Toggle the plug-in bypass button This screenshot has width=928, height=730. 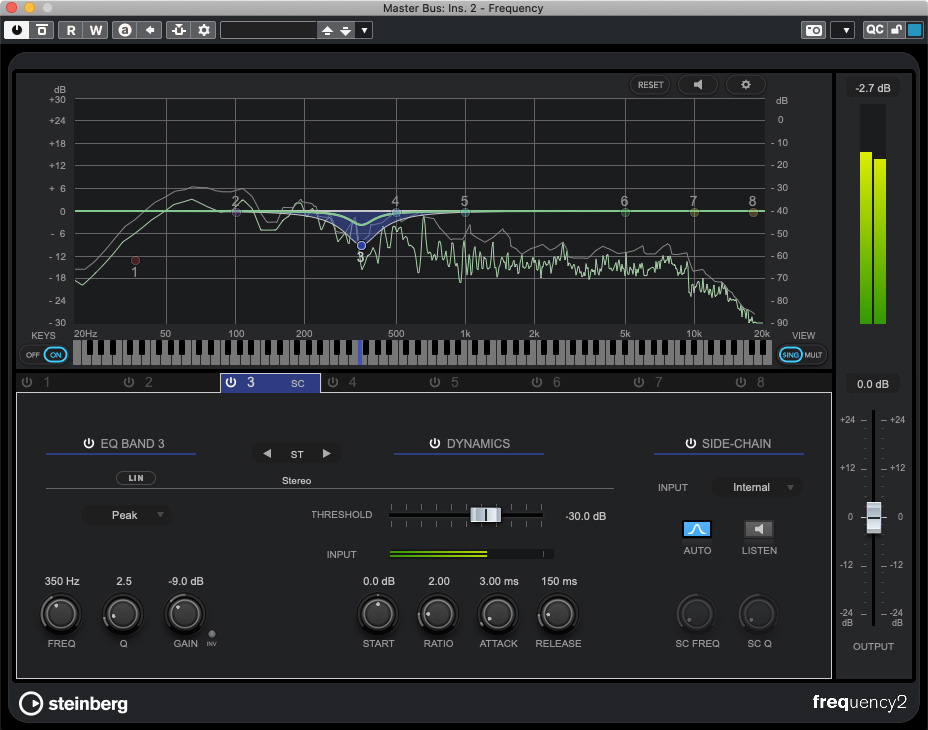pyautogui.click(x=41, y=30)
